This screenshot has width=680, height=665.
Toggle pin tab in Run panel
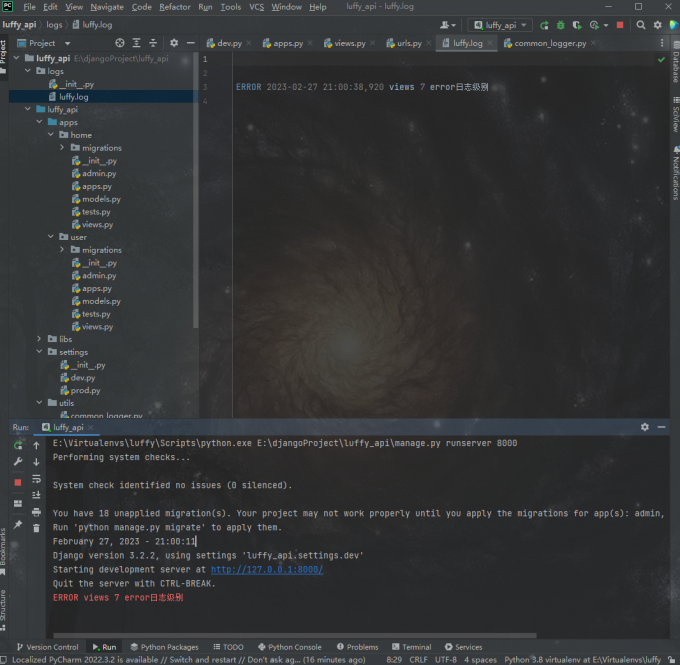click(x=18, y=524)
